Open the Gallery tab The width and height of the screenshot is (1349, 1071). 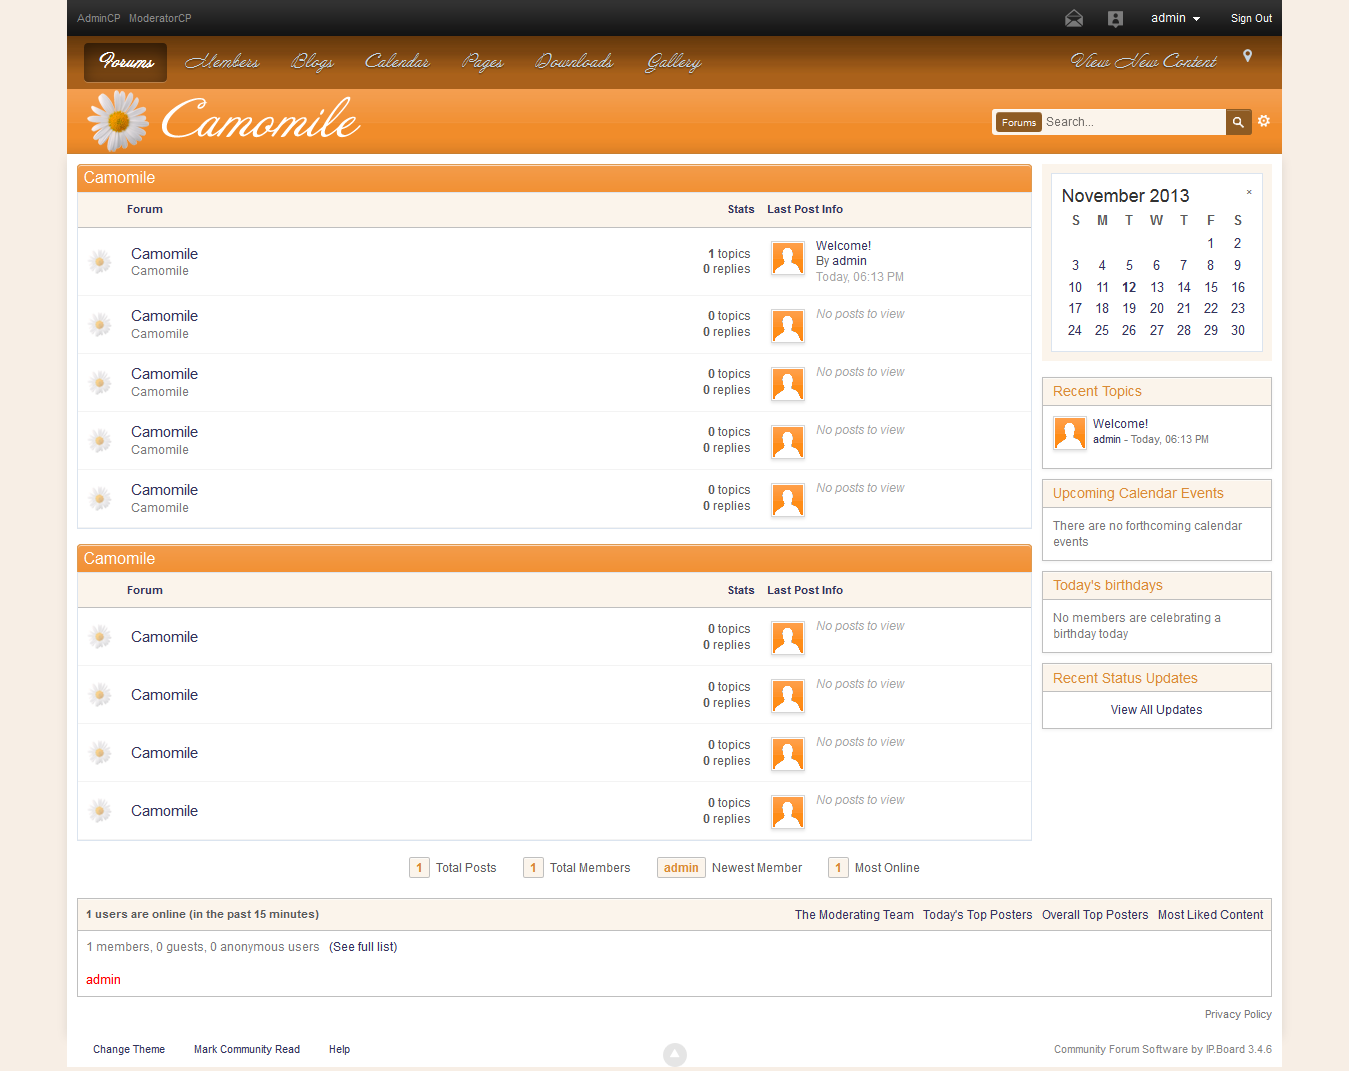click(x=673, y=62)
